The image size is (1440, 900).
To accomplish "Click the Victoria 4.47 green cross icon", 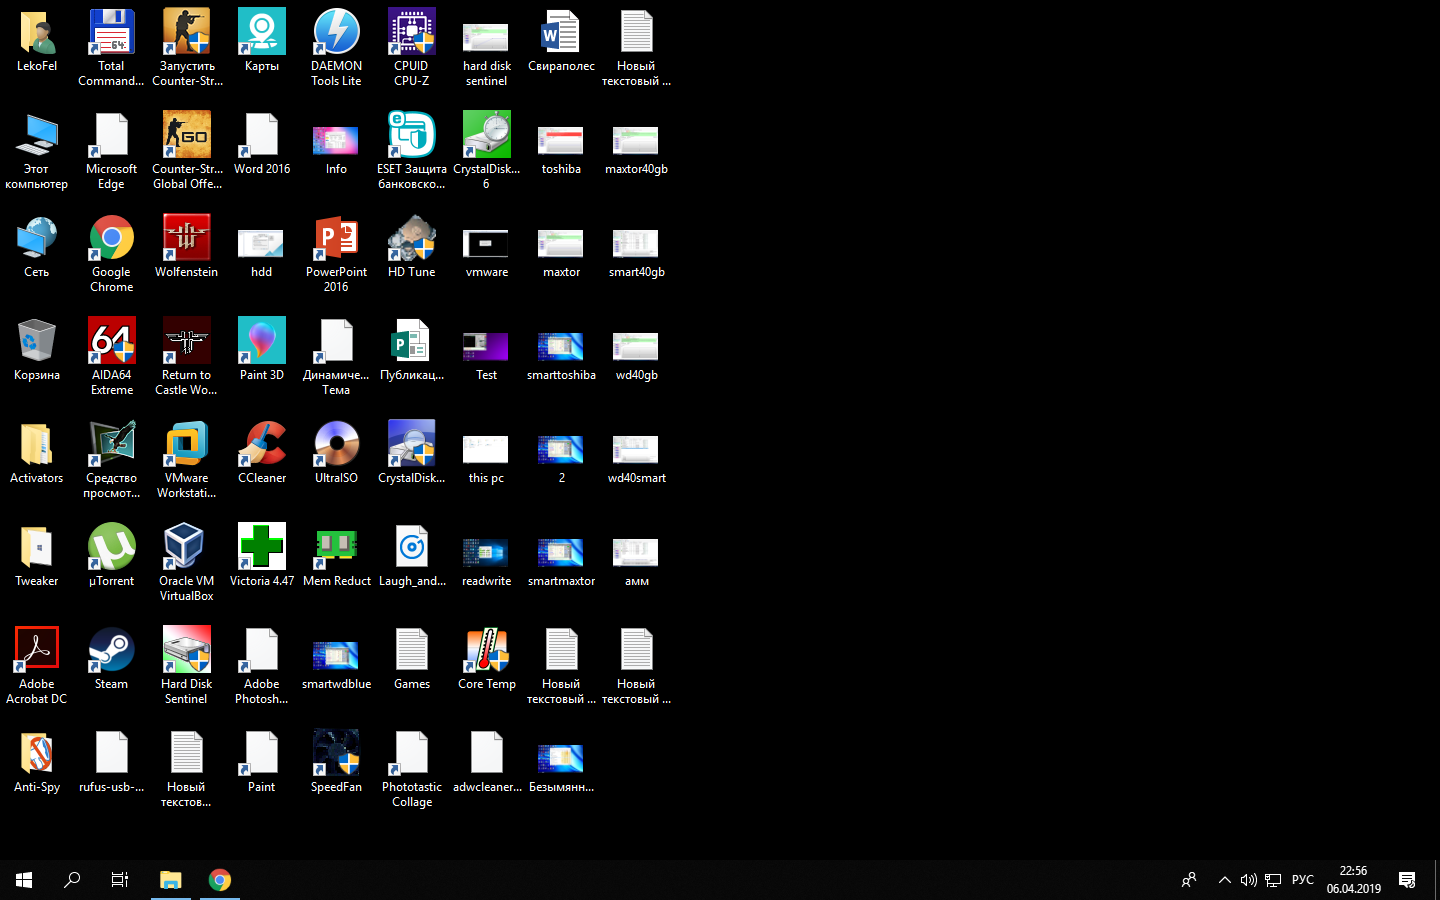I will coord(261,547).
